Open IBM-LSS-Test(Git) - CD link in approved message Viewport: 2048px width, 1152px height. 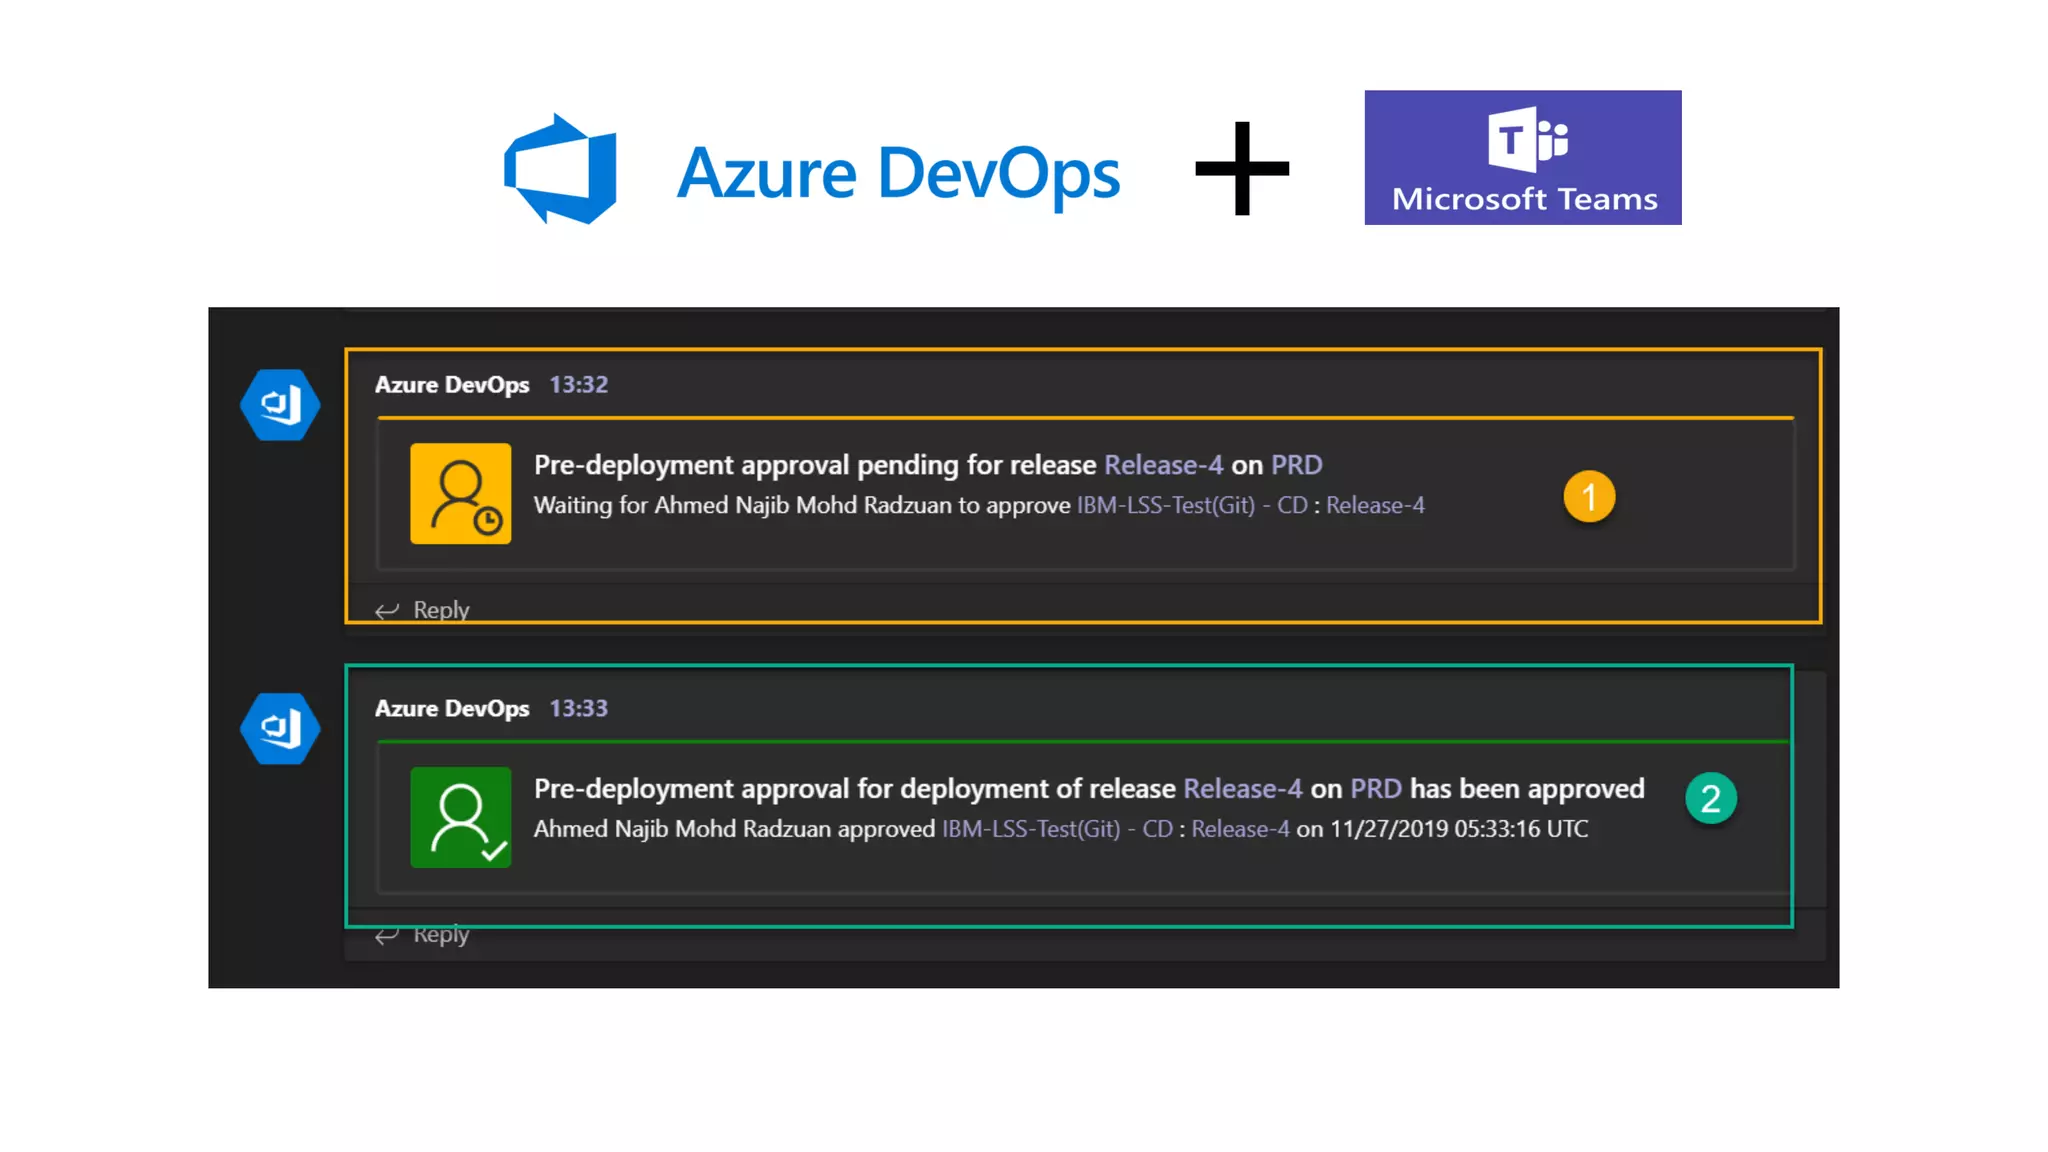(x=1057, y=829)
